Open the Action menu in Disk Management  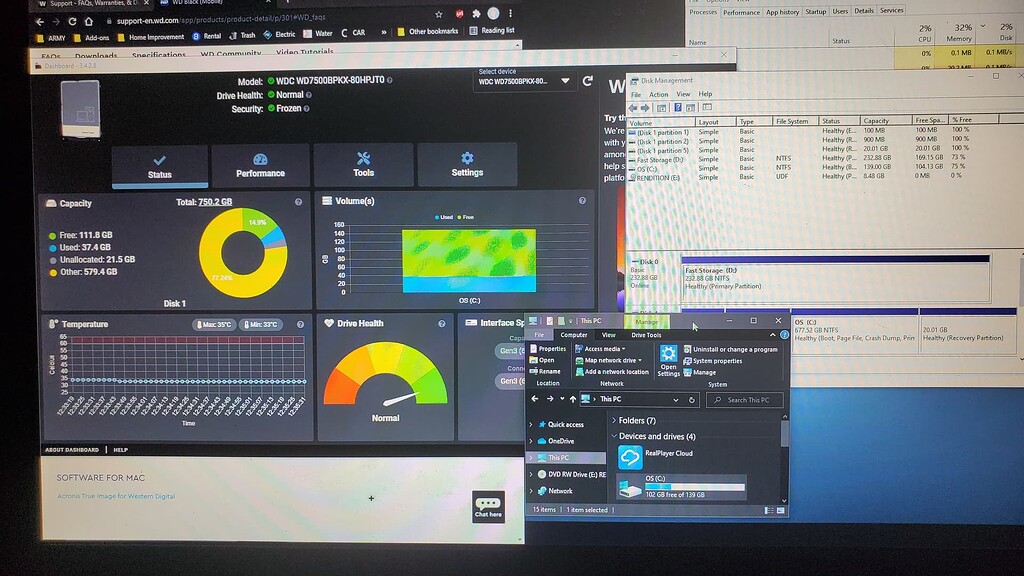tap(658, 95)
